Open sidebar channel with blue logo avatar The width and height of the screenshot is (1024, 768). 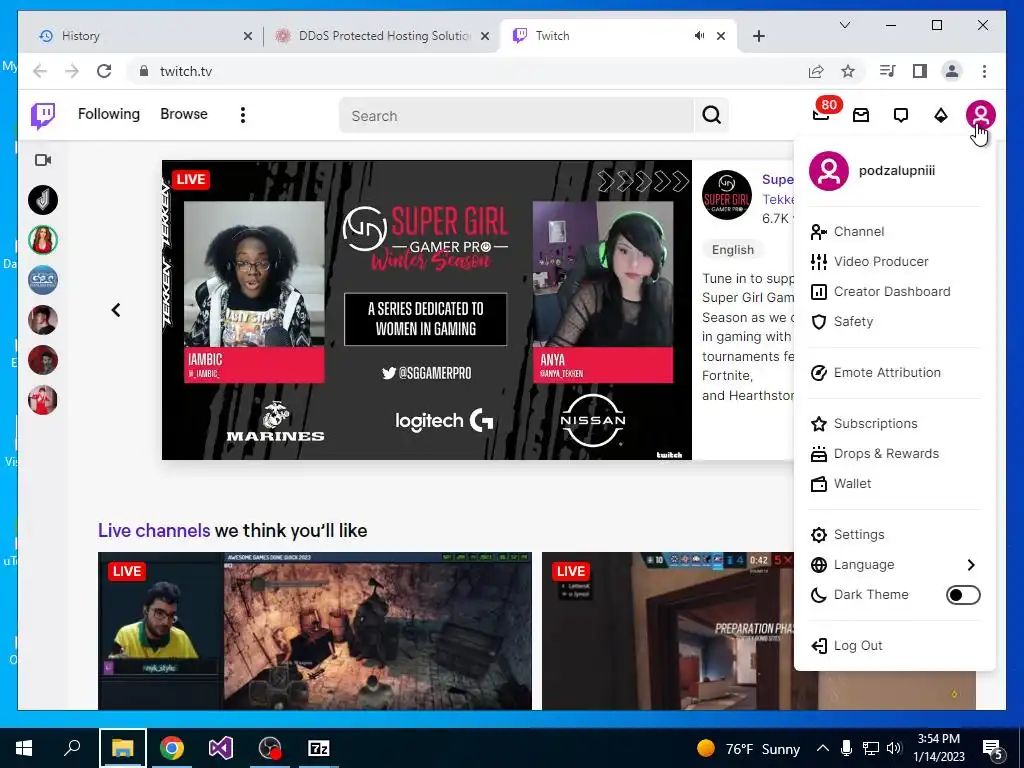[x=43, y=280]
